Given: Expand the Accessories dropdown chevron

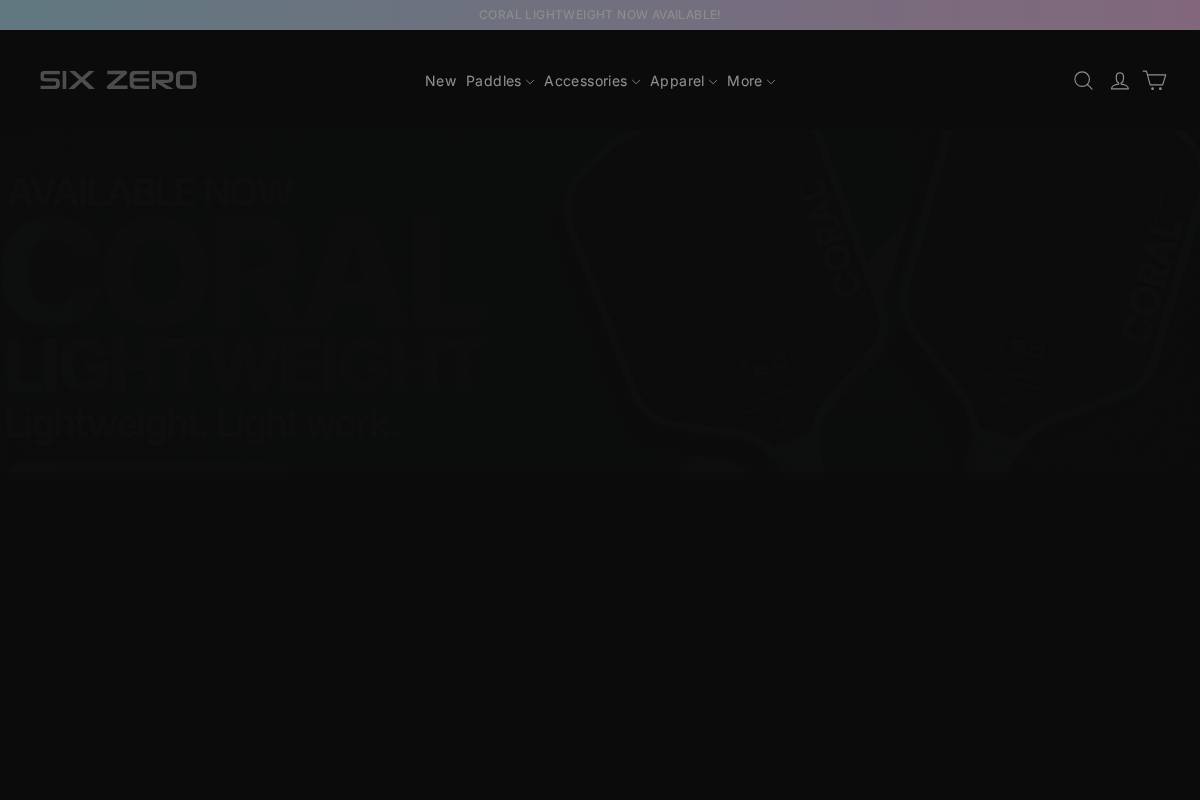Looking at the screenshot, I should click(636, 82).
